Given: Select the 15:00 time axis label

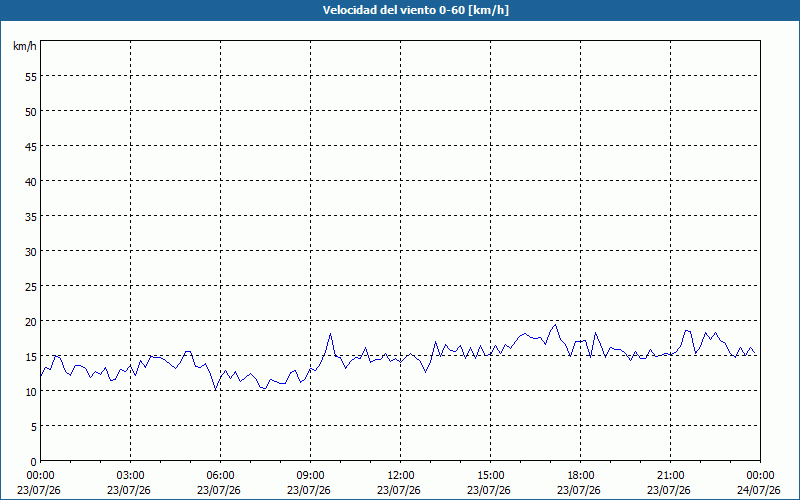Looking at the screenshot, I should (x=490, y=476).
